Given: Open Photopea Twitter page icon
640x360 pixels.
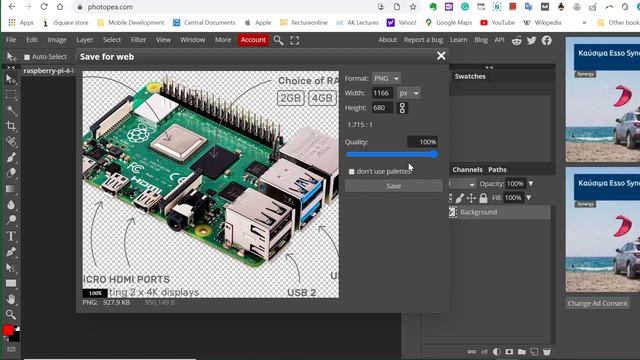Looking at the screenshot, I should point(531,40).
